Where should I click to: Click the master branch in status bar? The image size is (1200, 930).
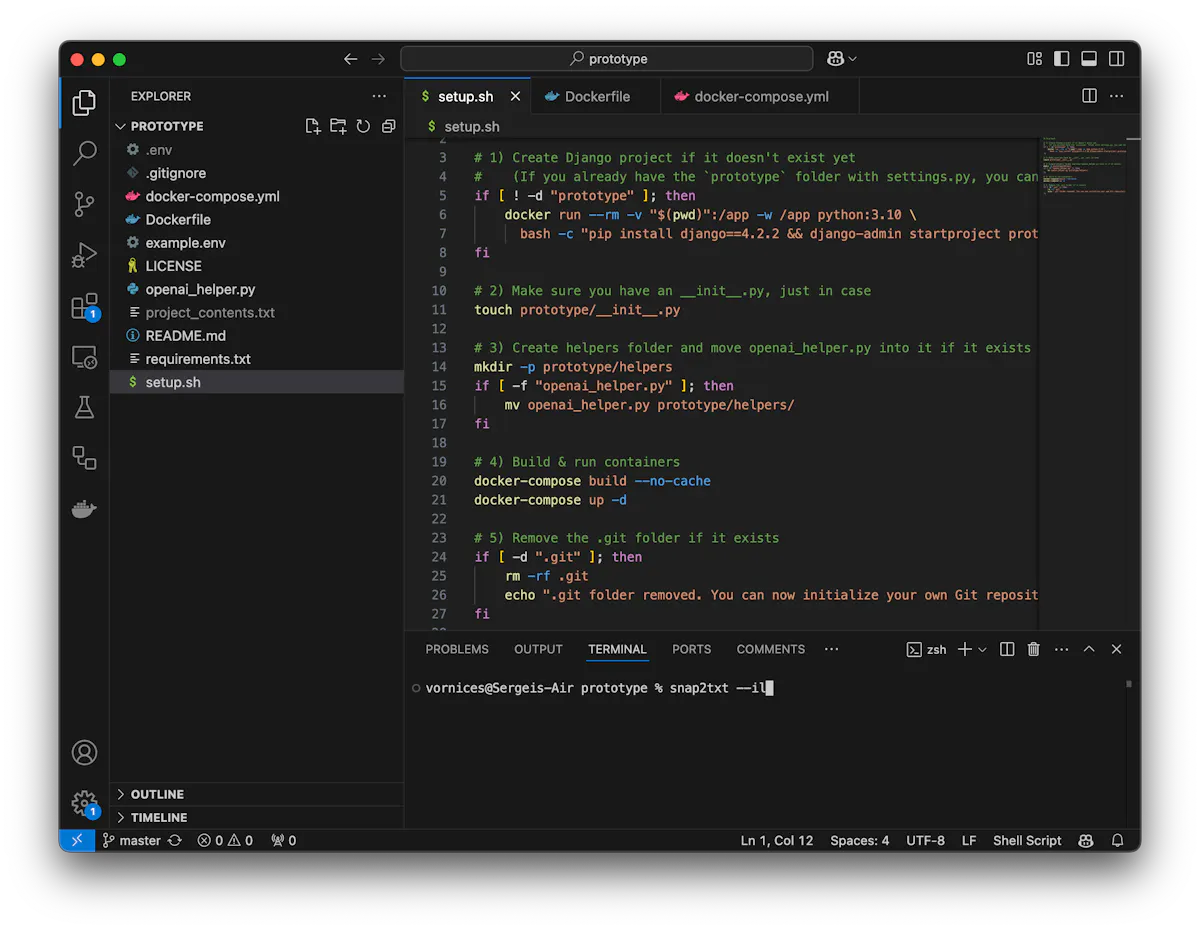(131, 840)
